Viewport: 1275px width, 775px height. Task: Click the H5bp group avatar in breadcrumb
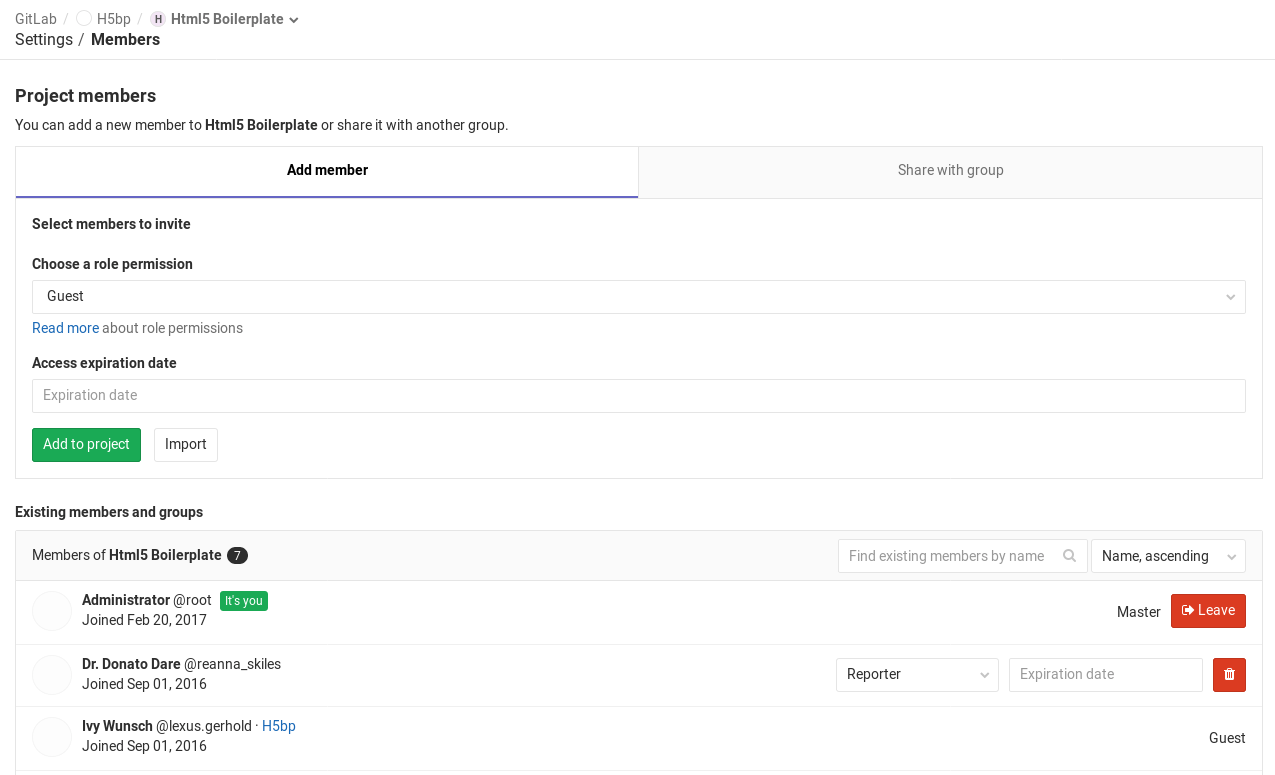point(84,19)
